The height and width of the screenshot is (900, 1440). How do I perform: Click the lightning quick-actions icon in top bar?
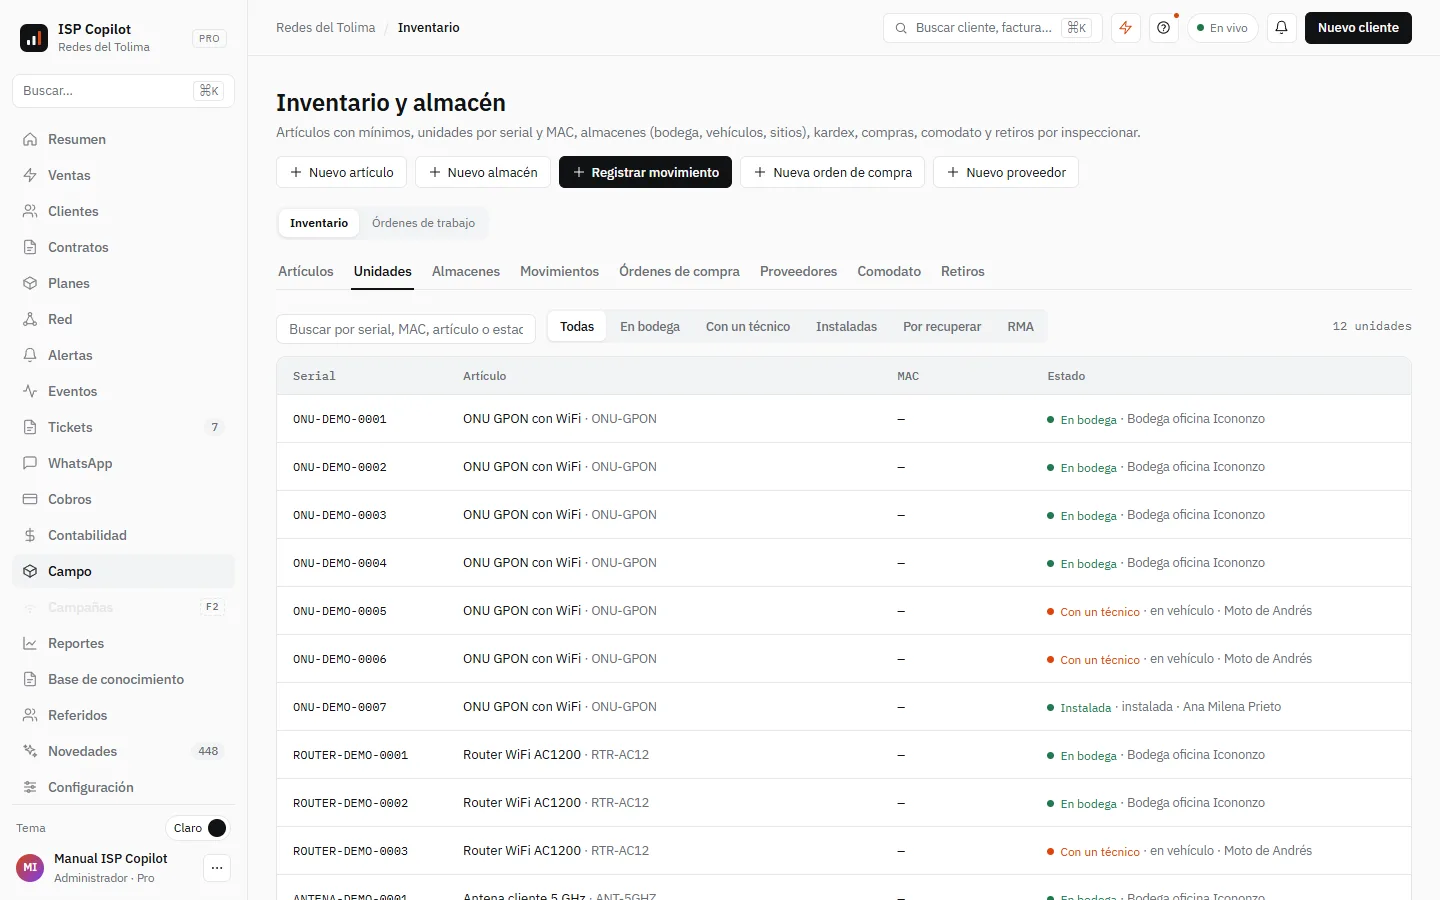[x=1126, y=28]
